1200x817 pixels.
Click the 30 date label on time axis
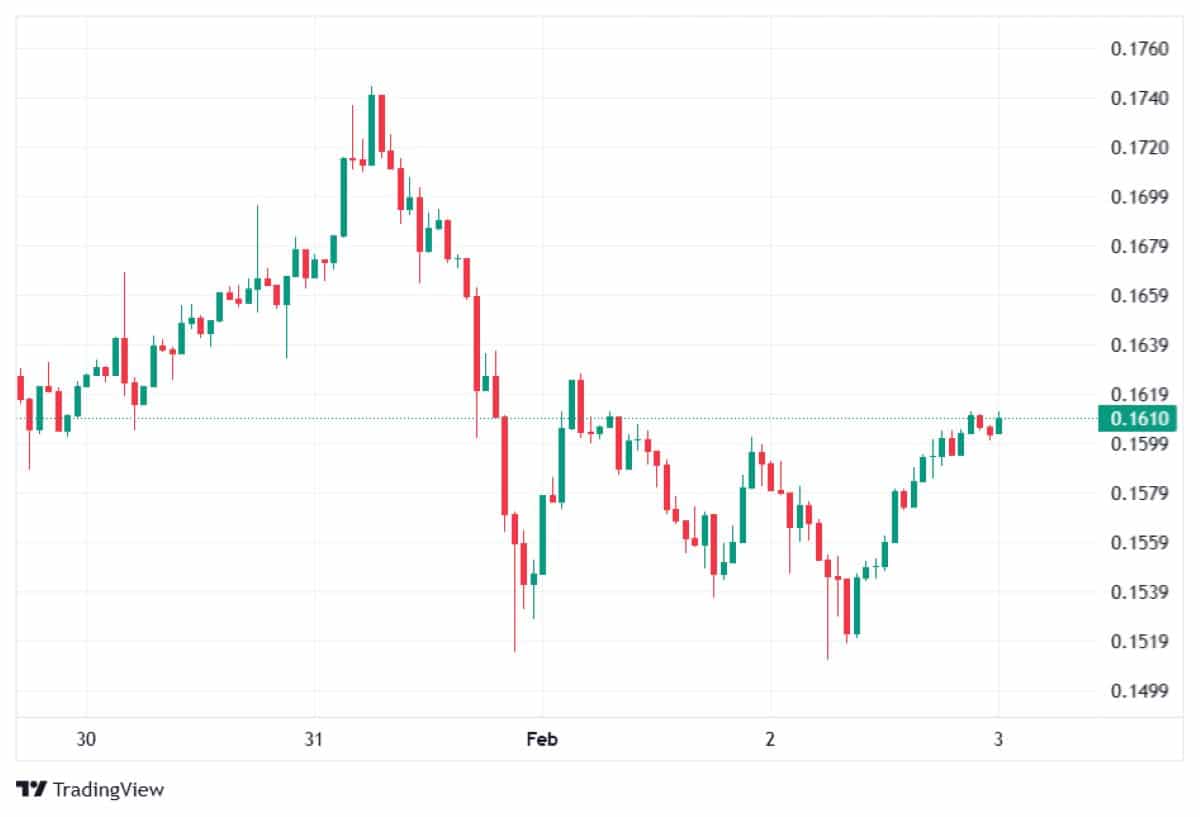(x=86, y=740)
